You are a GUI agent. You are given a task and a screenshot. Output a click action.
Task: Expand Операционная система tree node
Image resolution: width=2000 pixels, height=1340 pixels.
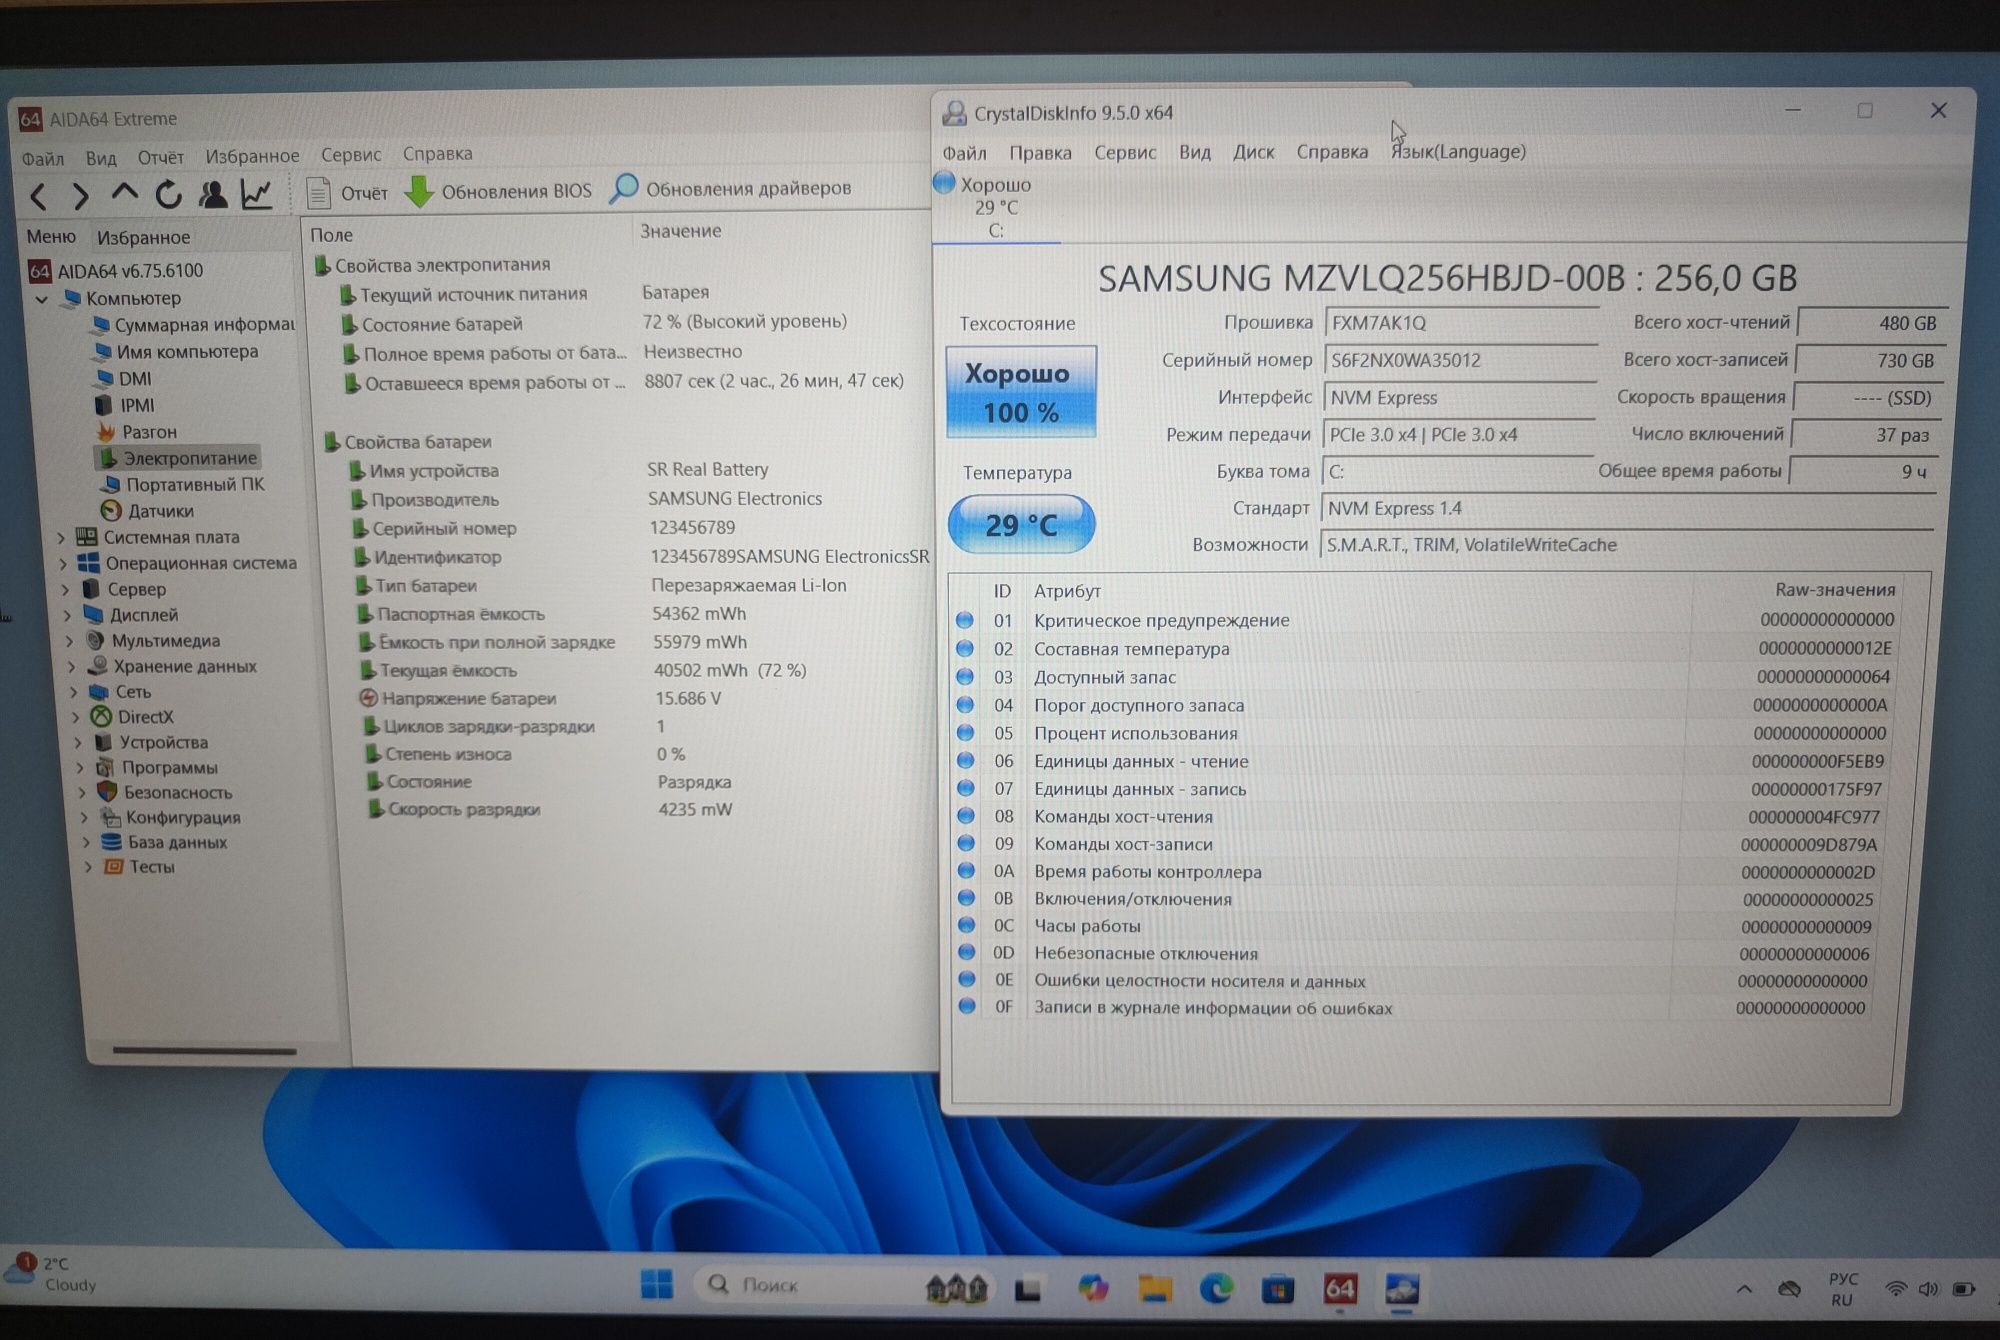[x=63, y=564]
